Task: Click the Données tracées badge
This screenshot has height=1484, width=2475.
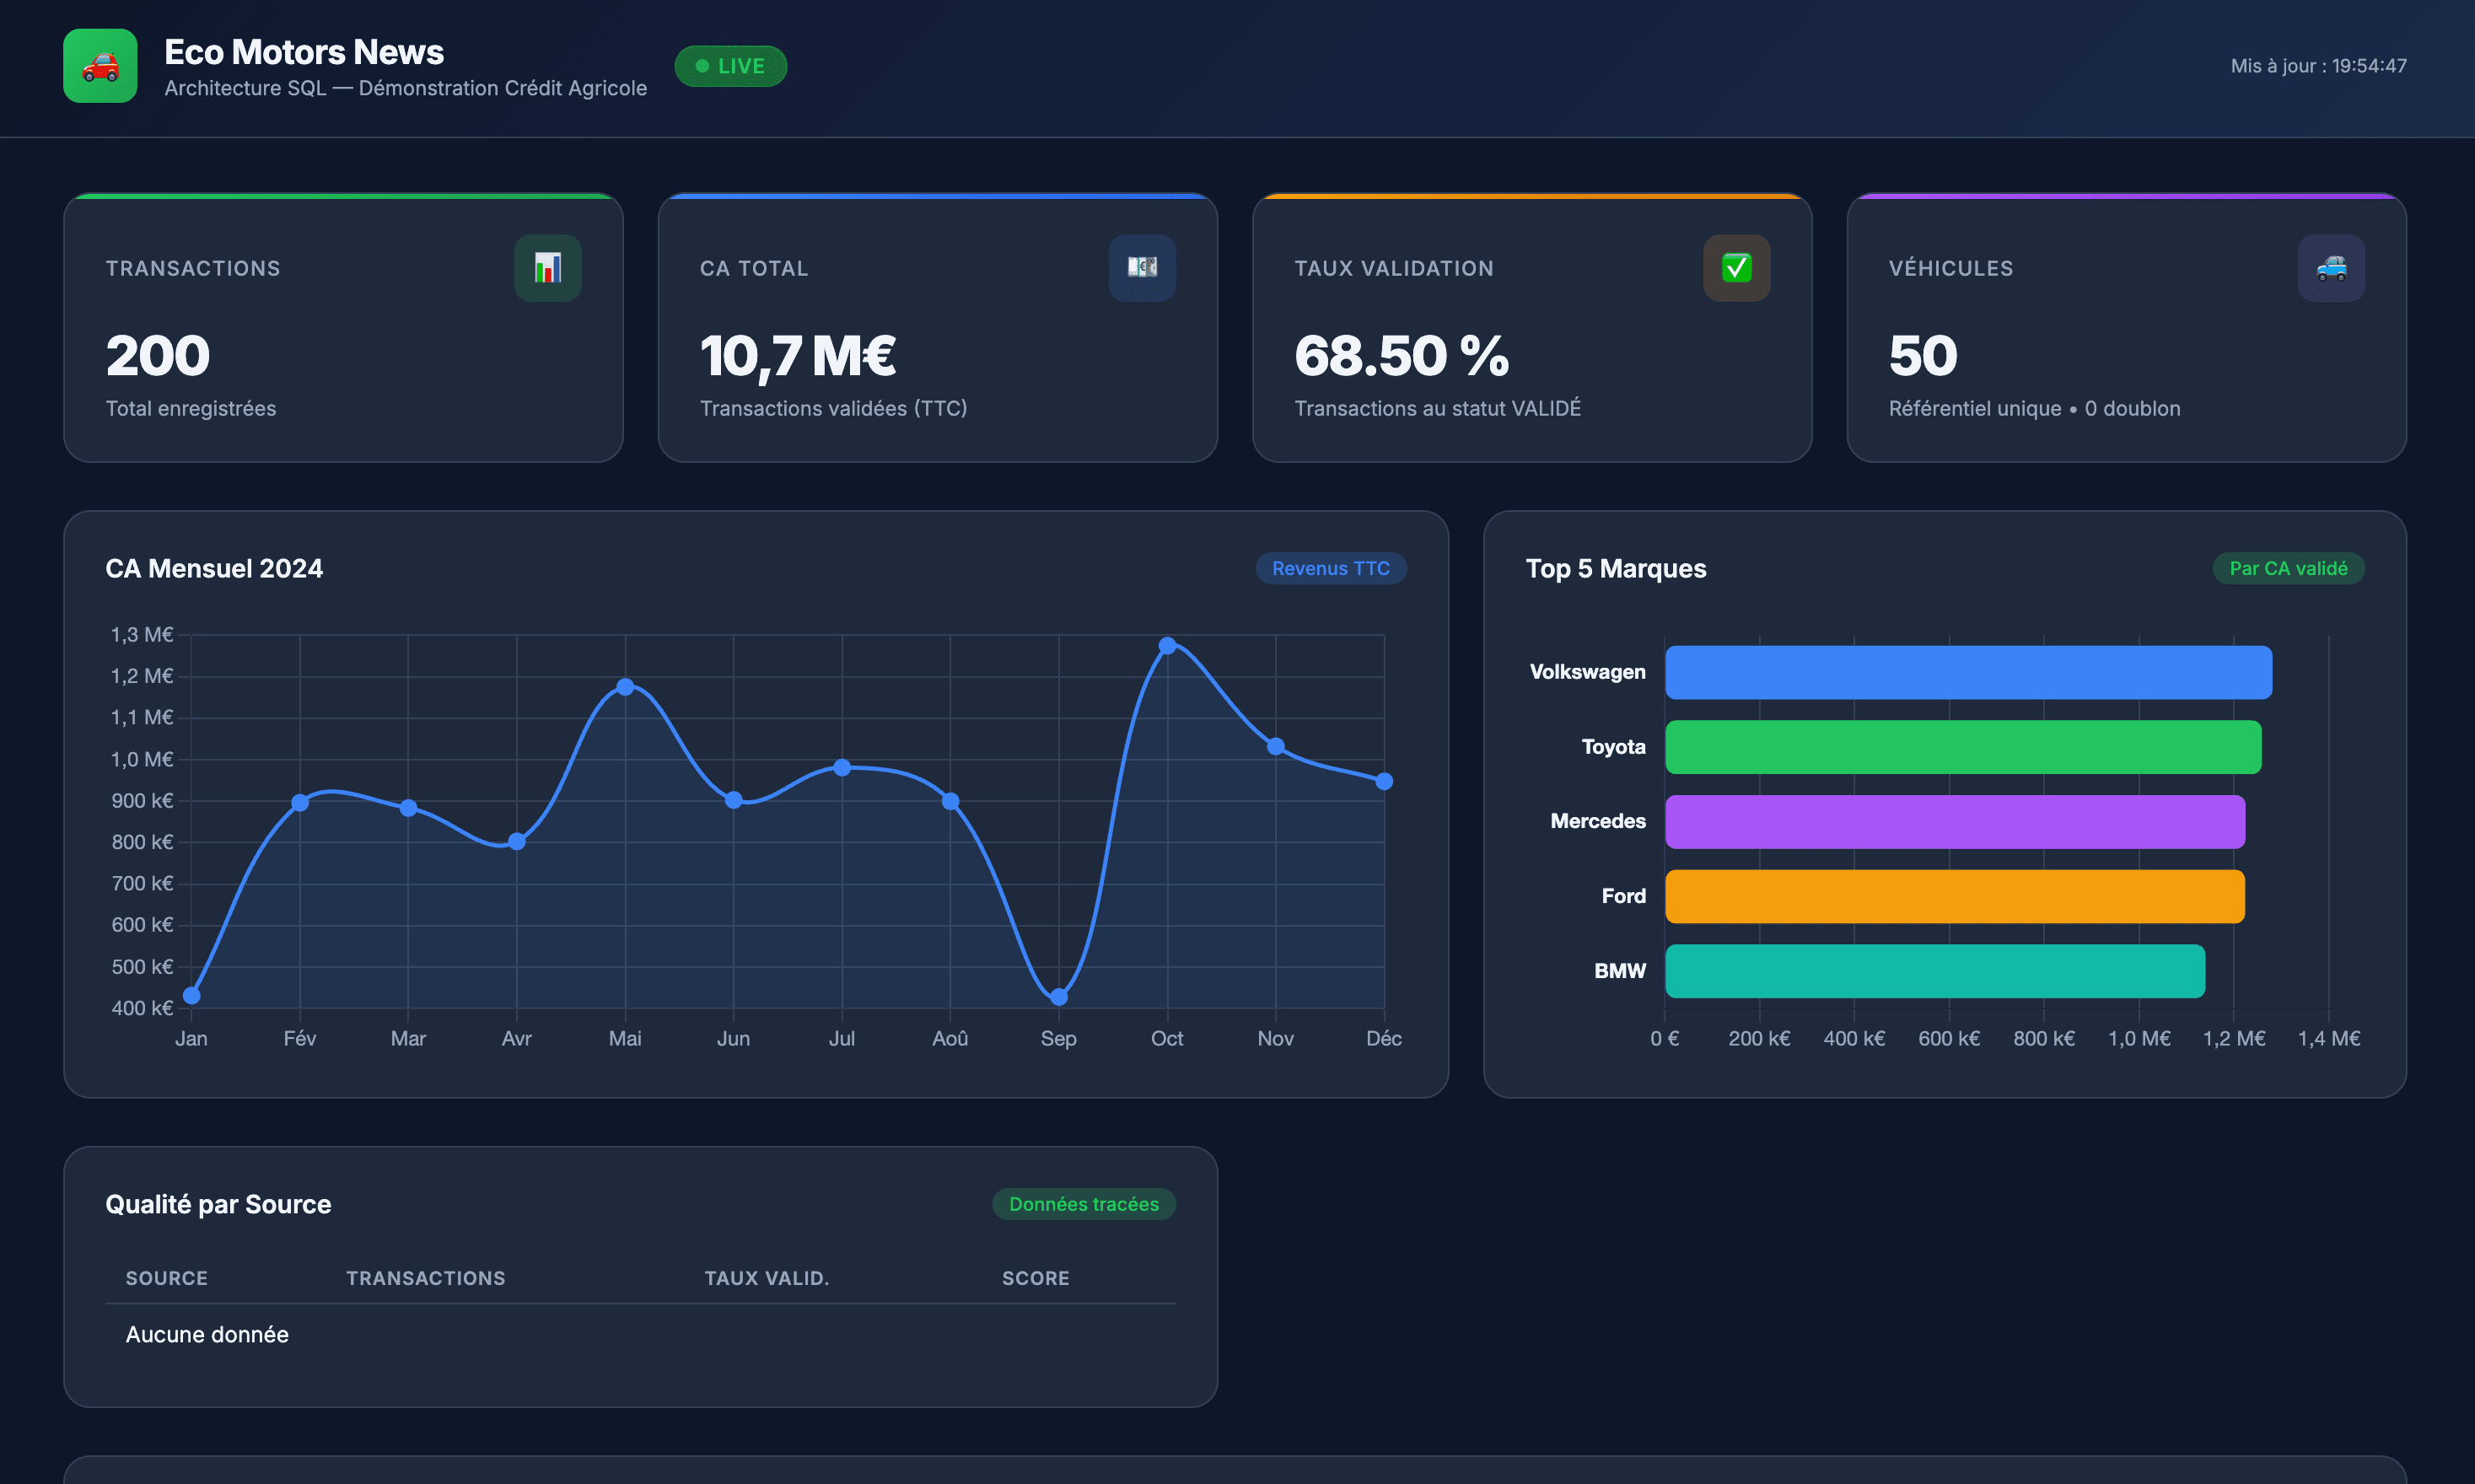Action: [1083, 1204]
